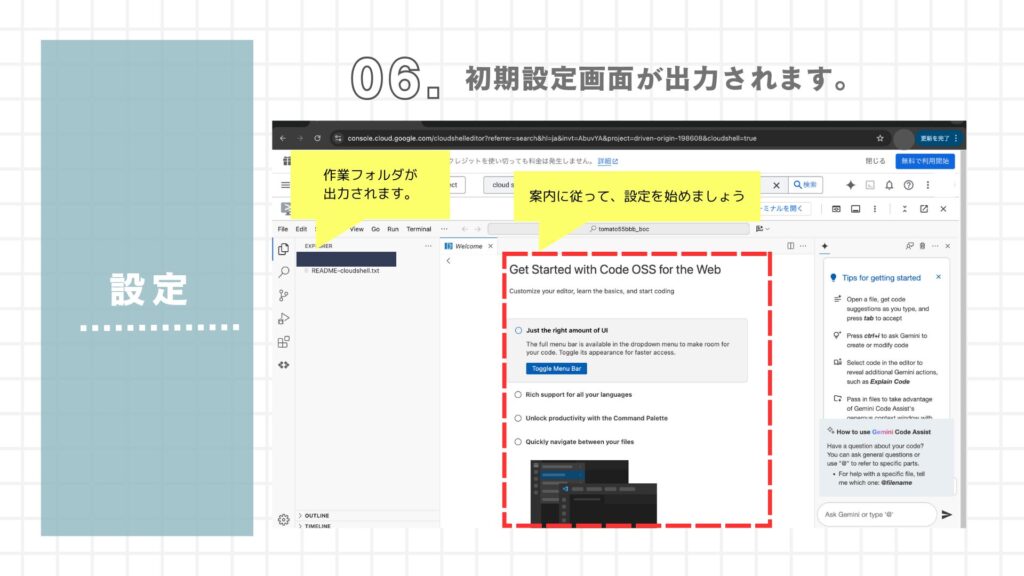
Task: Open Cloud Shell in a new window
Action: coord(923,209)
